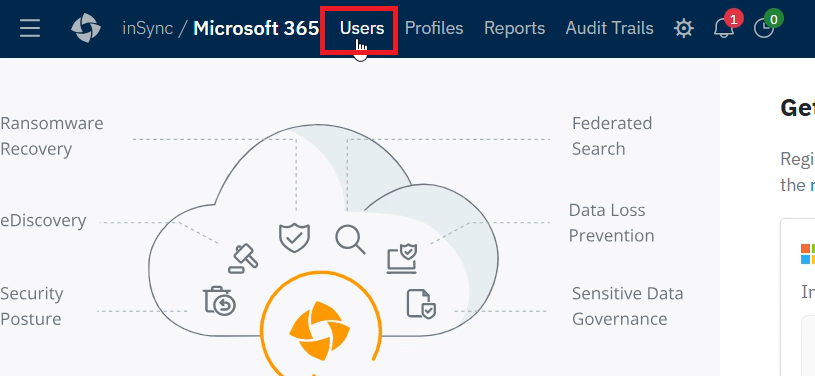Click the laptop shield icon in cloud
815x376 pixels.
(x=402, y=258)
